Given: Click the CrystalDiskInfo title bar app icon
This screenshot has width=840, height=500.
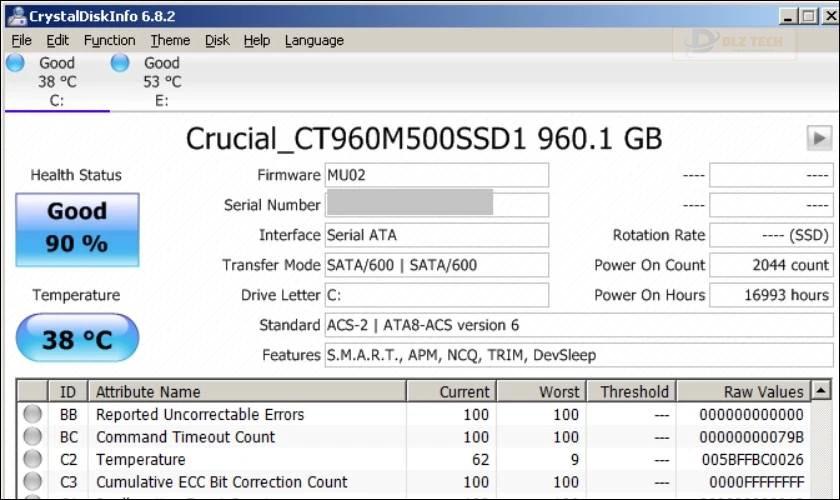Looking at the screenshot, I should click(x=16, y=16).
